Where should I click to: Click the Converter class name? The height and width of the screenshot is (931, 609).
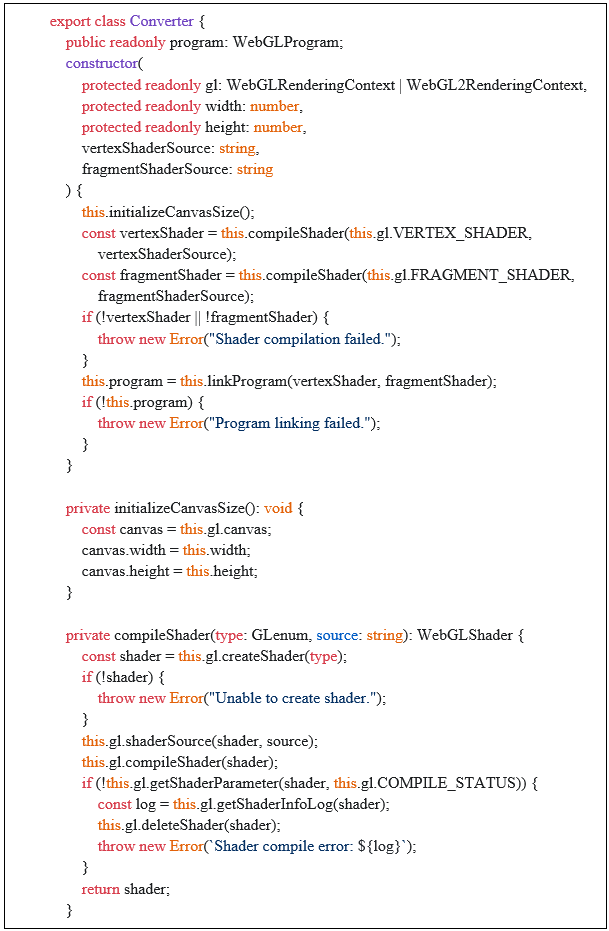[163, 22]
